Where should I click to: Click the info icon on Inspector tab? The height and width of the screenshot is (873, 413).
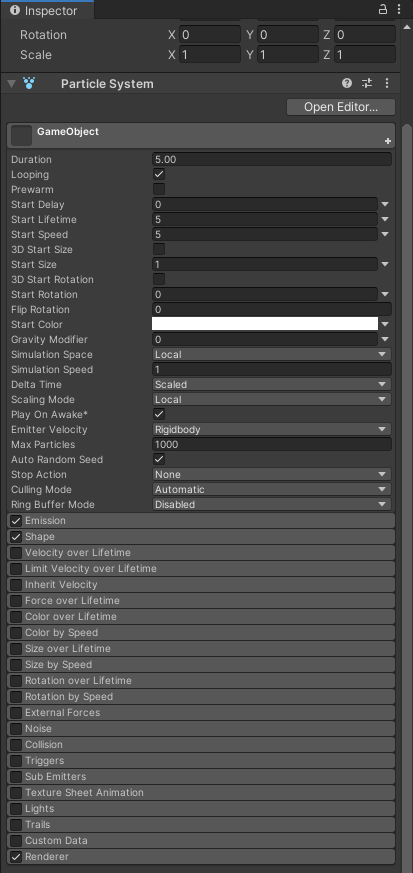tap(15, 10)
